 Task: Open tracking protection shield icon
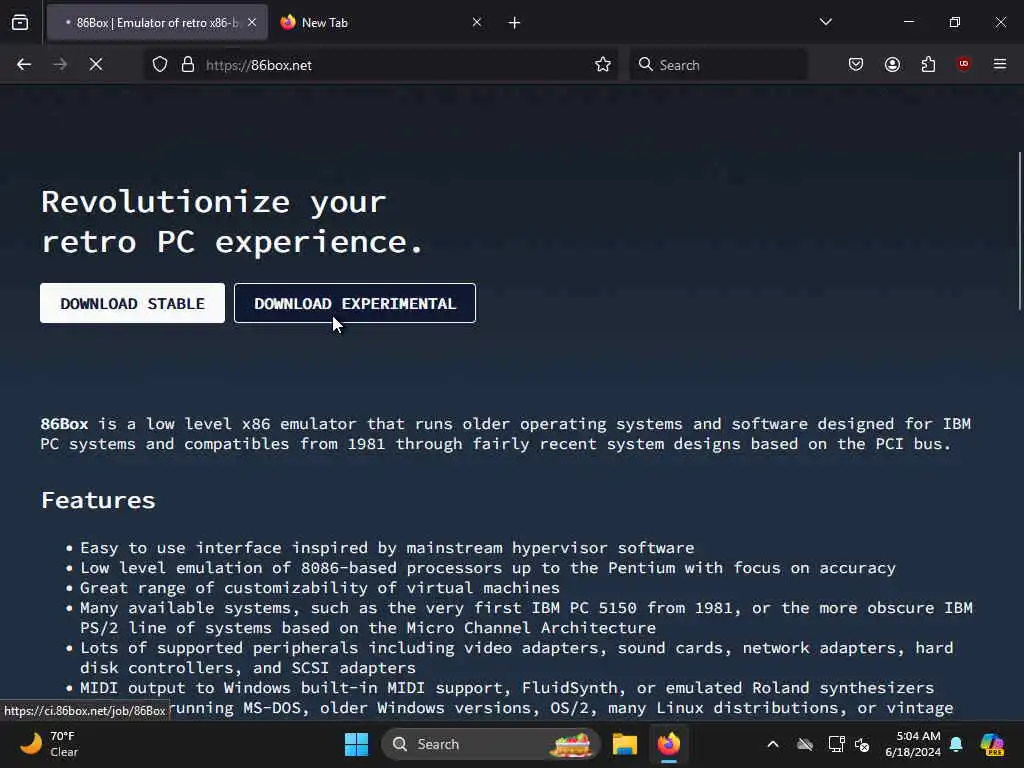(x=160, y=65)
